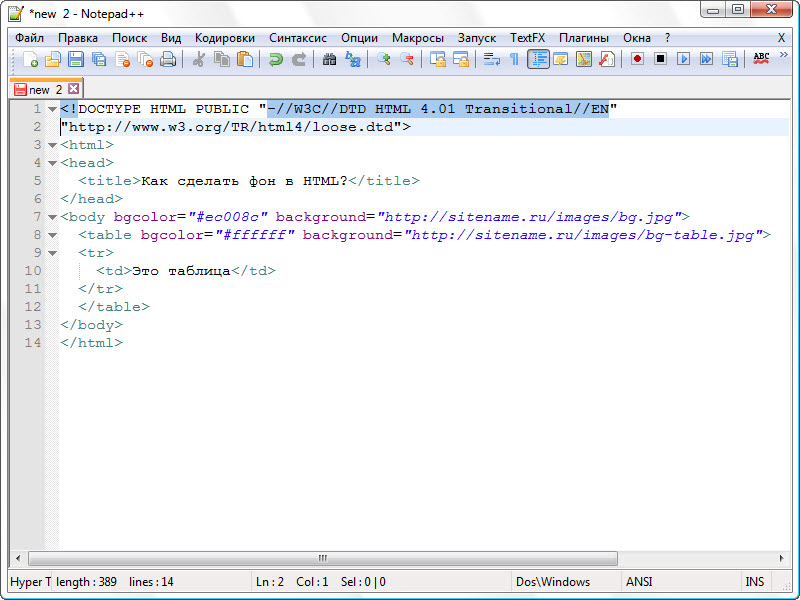Open the Кодировки menu

coord(225,37)
